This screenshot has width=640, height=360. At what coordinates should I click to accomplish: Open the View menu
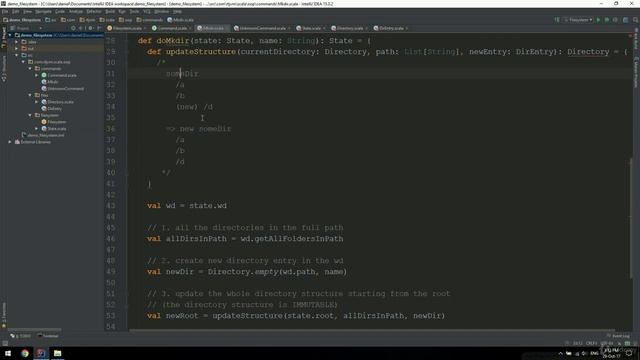pos(27,11)
